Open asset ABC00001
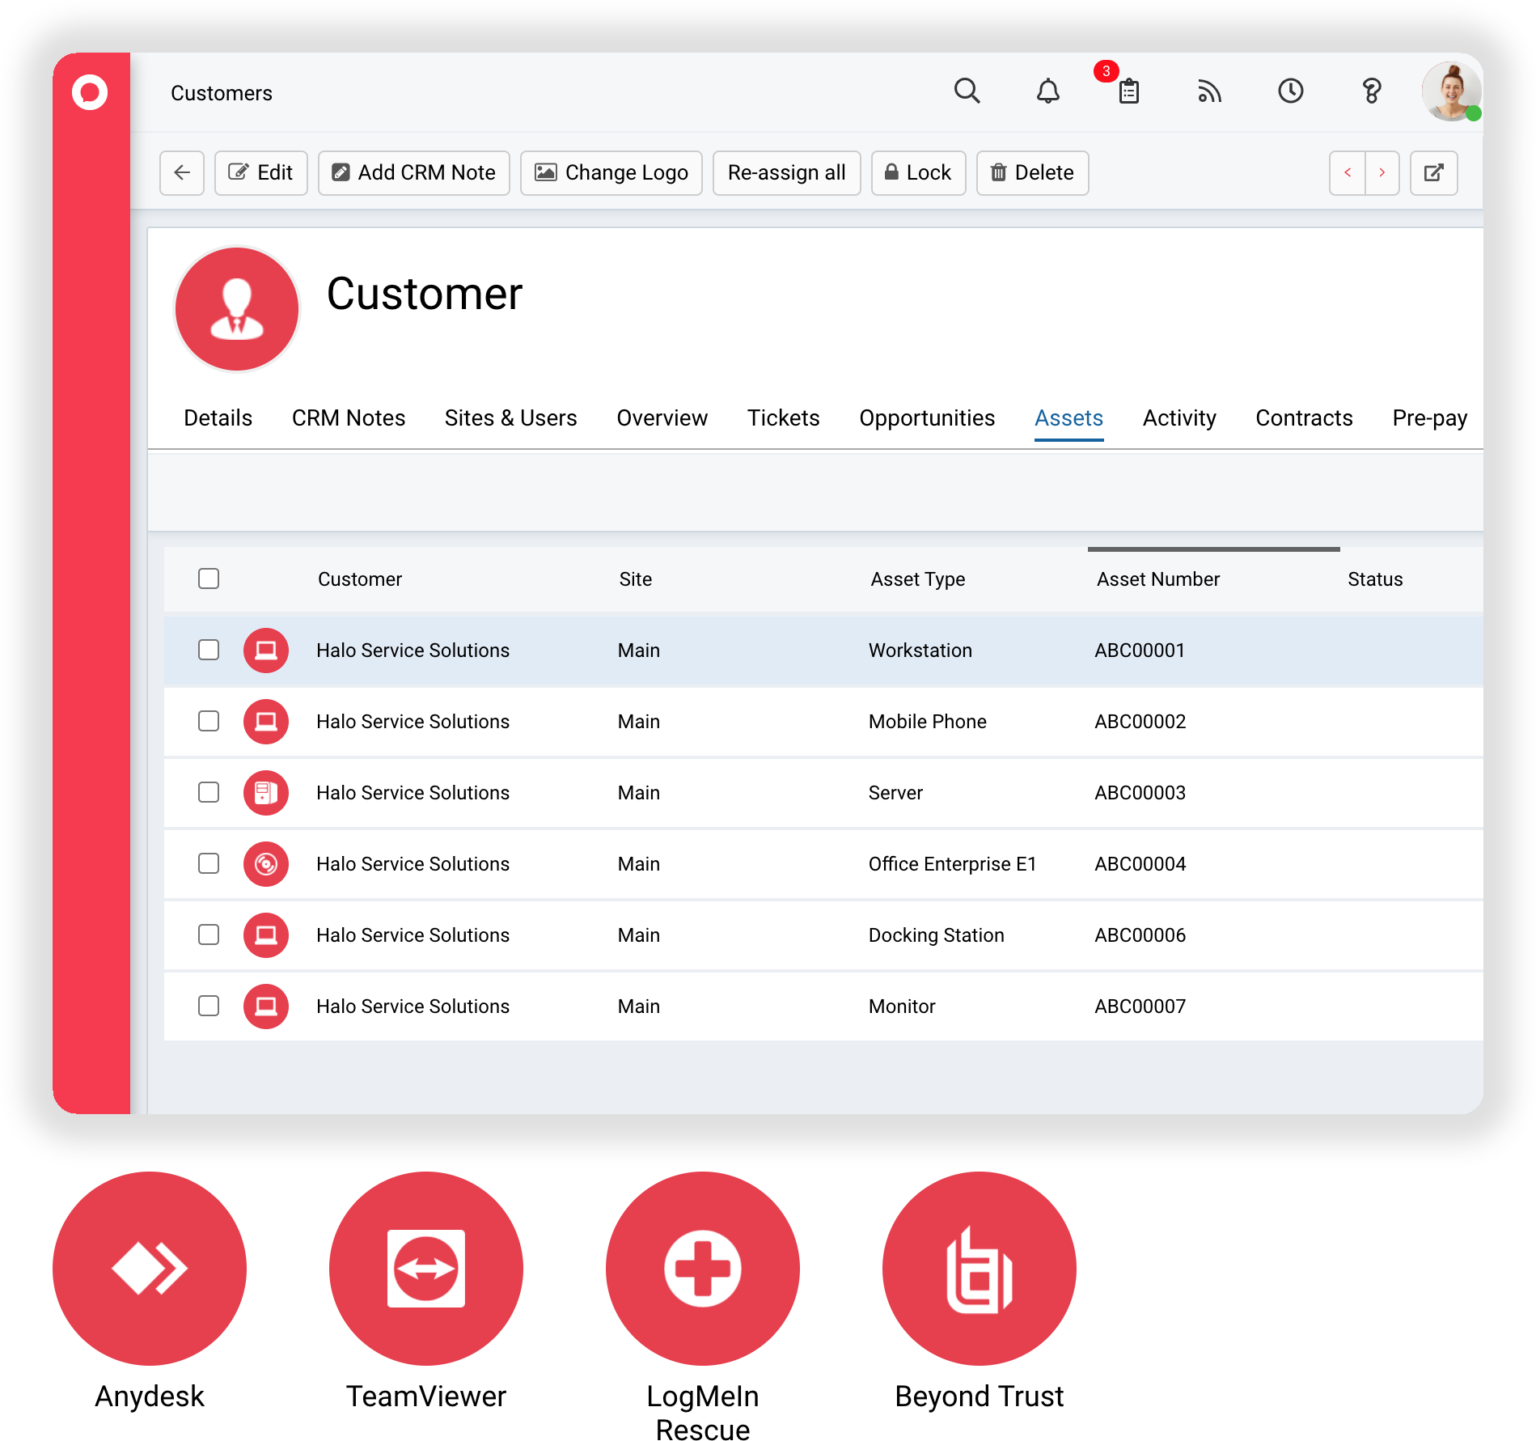 [1140, 650]
